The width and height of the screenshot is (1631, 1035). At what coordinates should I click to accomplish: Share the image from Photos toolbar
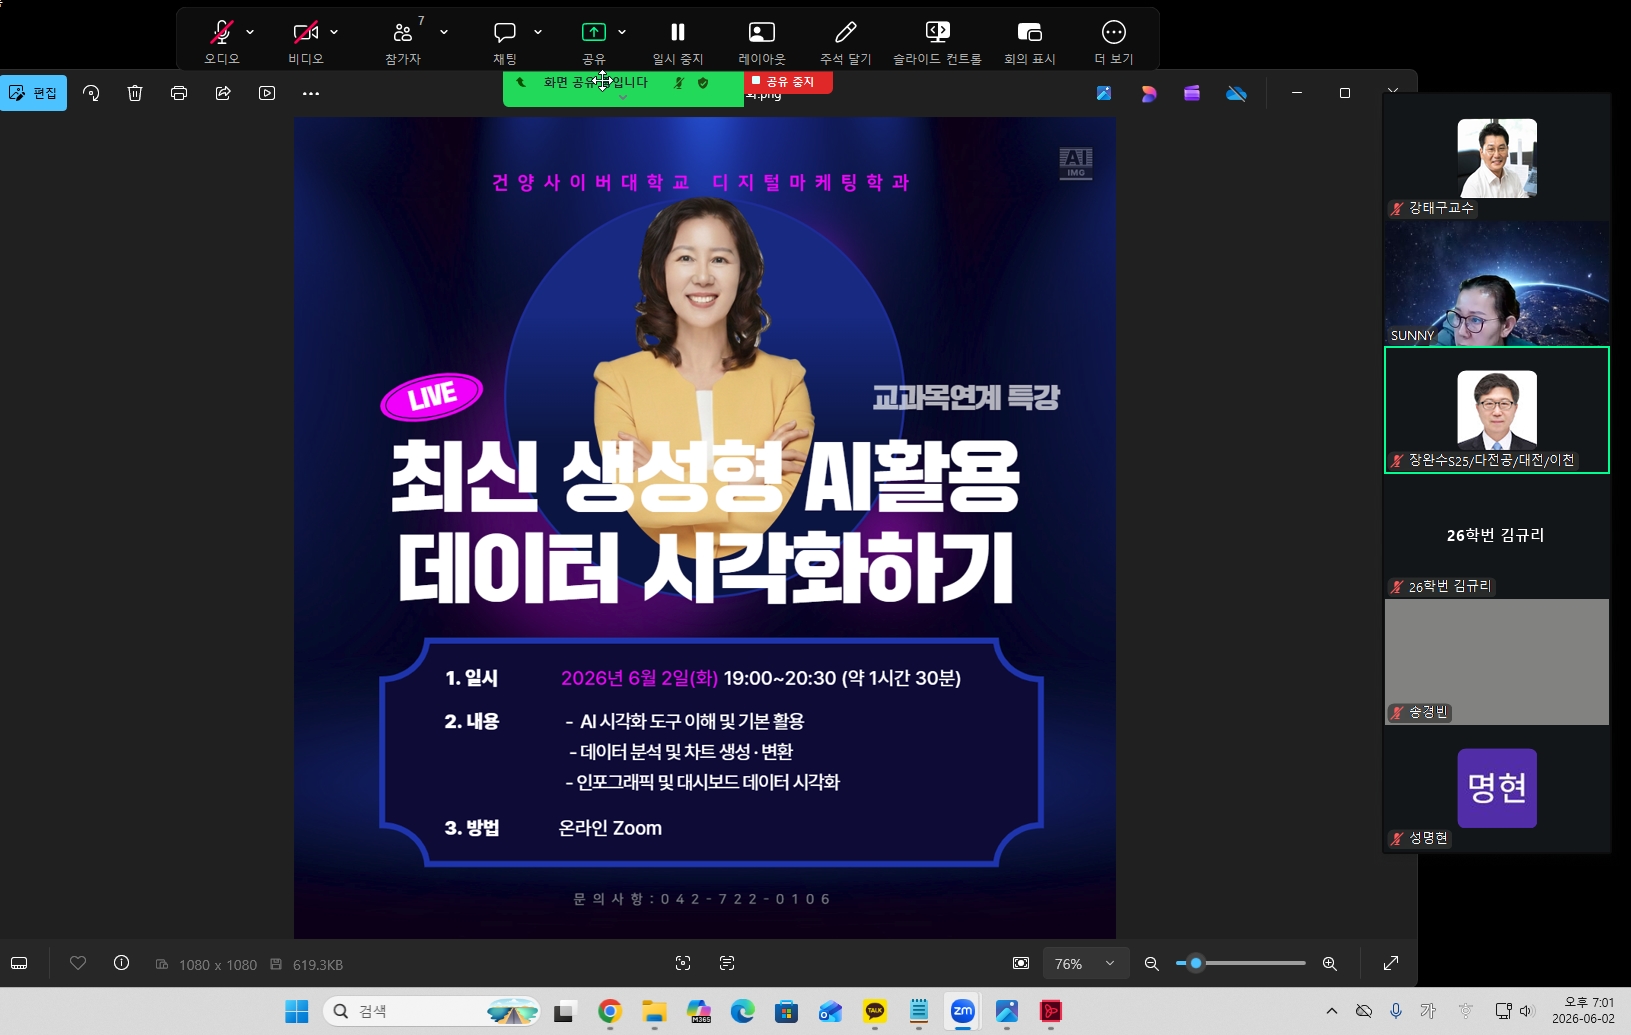(x=223, y=93)
